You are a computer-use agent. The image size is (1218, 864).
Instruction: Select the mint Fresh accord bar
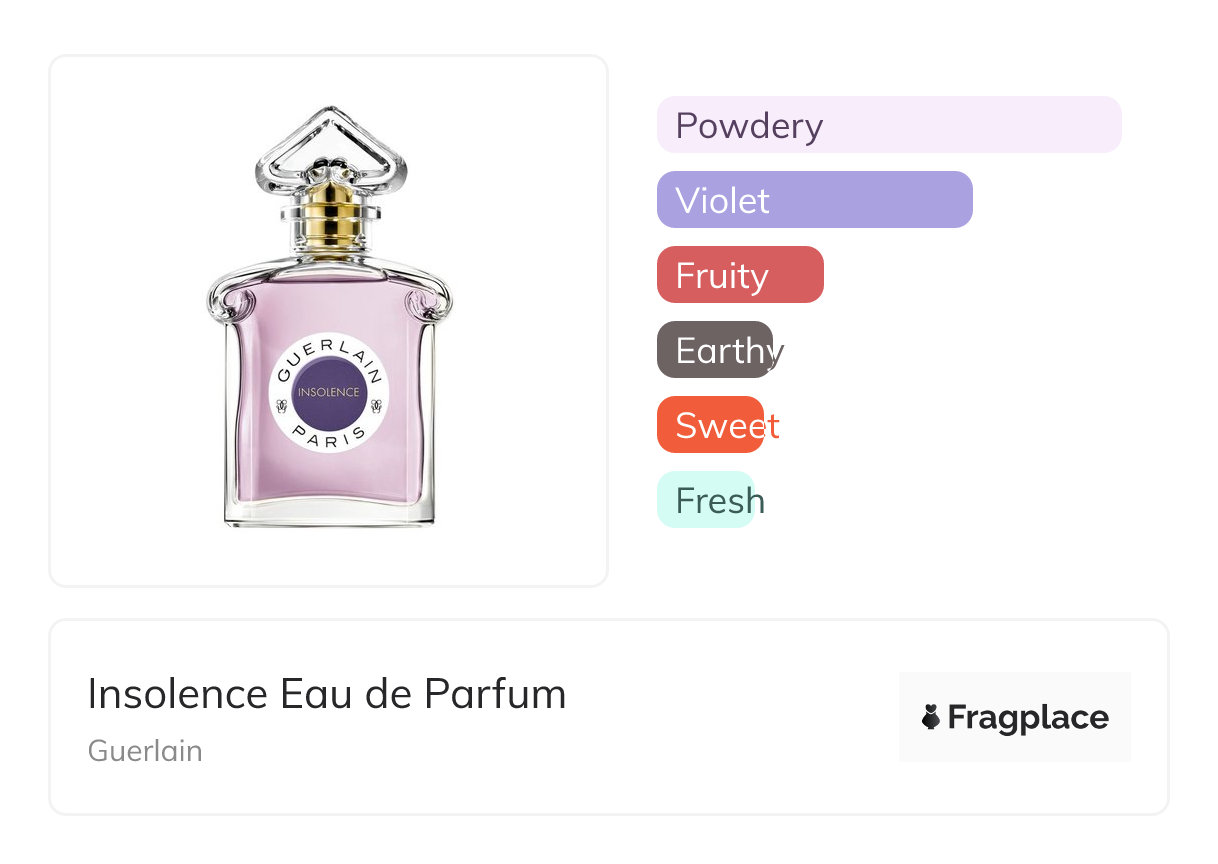(x=705, y=500)
